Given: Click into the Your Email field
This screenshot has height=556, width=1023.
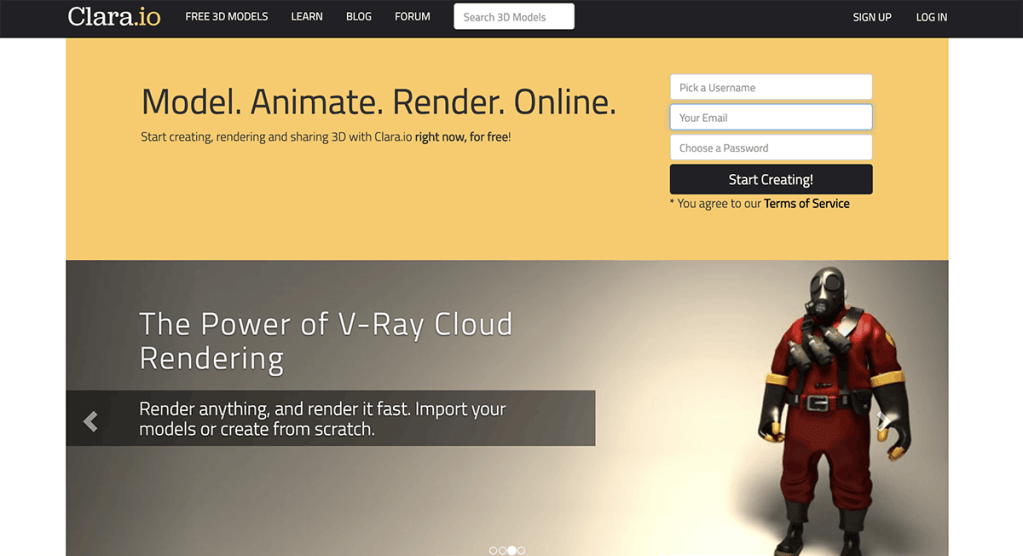Looking at the screenshot, I should click(x=770, y=118).
